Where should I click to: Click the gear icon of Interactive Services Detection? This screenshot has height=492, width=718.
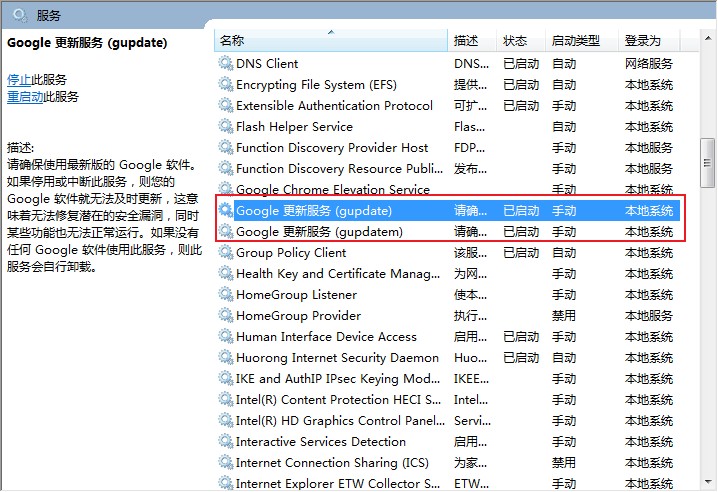pos(226,442)
